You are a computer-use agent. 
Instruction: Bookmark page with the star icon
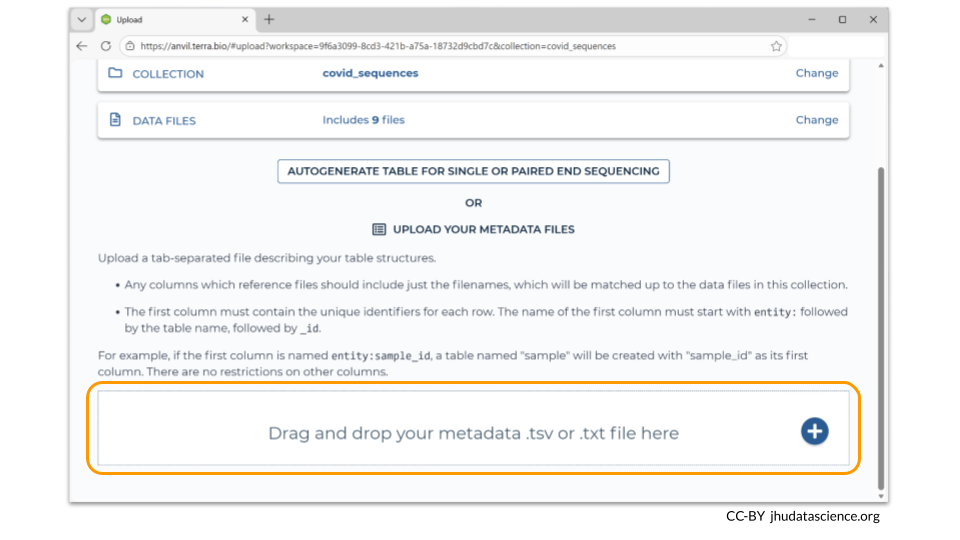(776, 46)
